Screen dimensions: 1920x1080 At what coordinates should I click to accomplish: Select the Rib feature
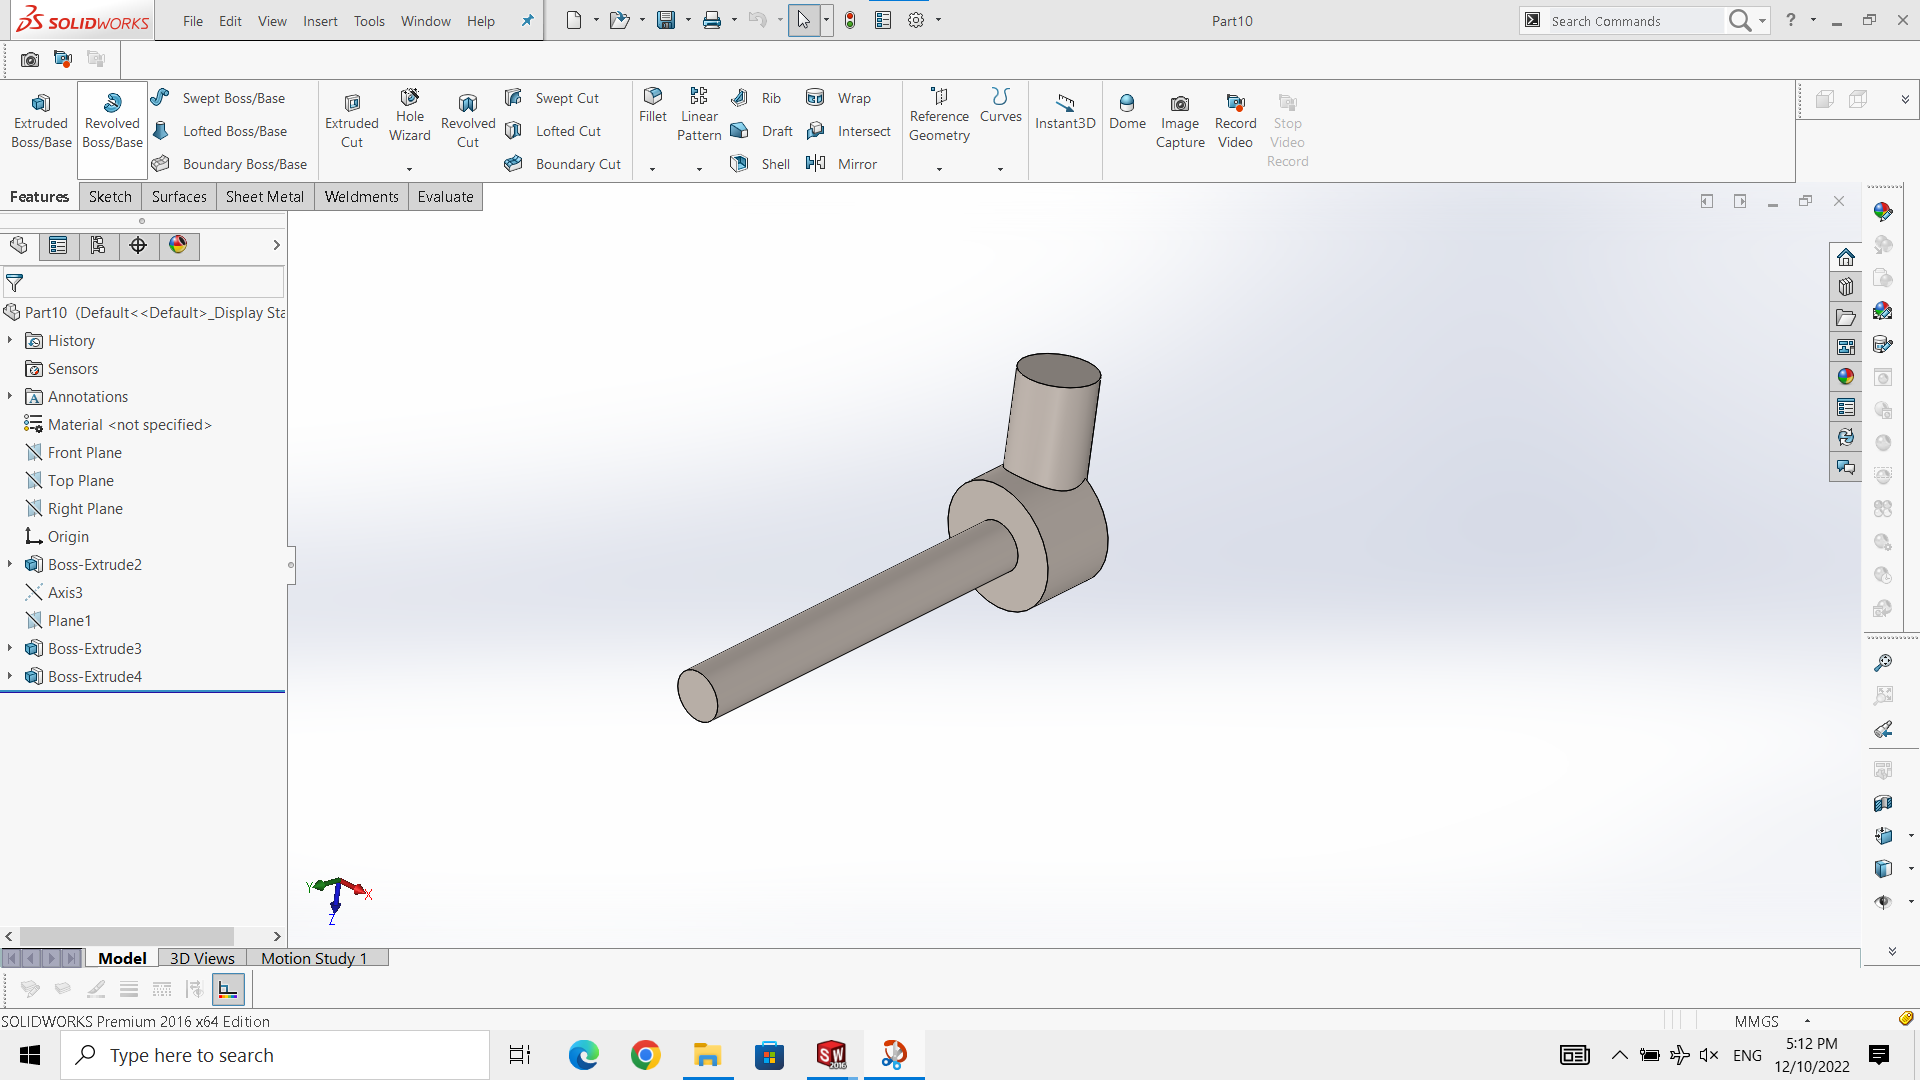tap(756, 98)
